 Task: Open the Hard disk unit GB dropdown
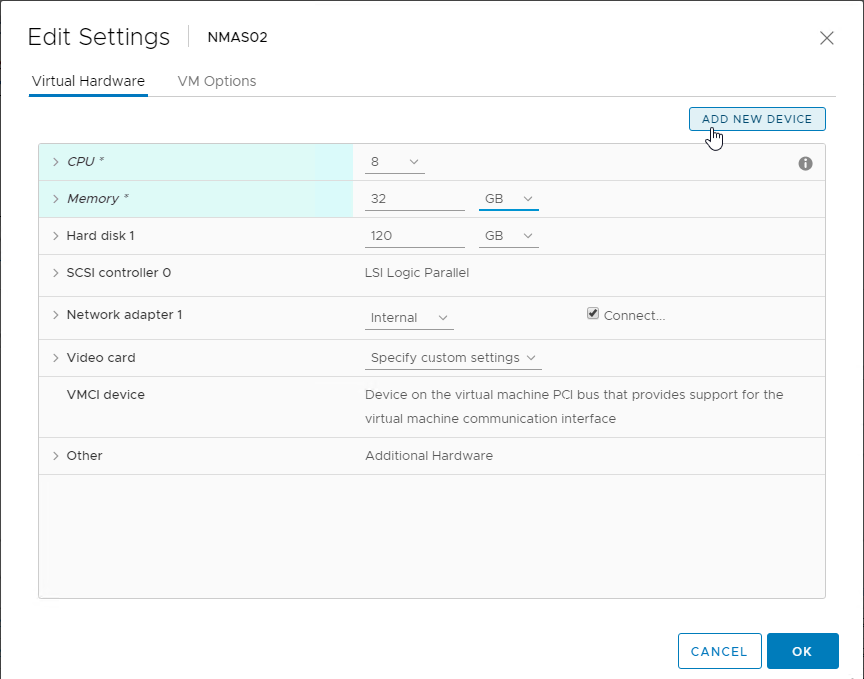tap(509, 236)
